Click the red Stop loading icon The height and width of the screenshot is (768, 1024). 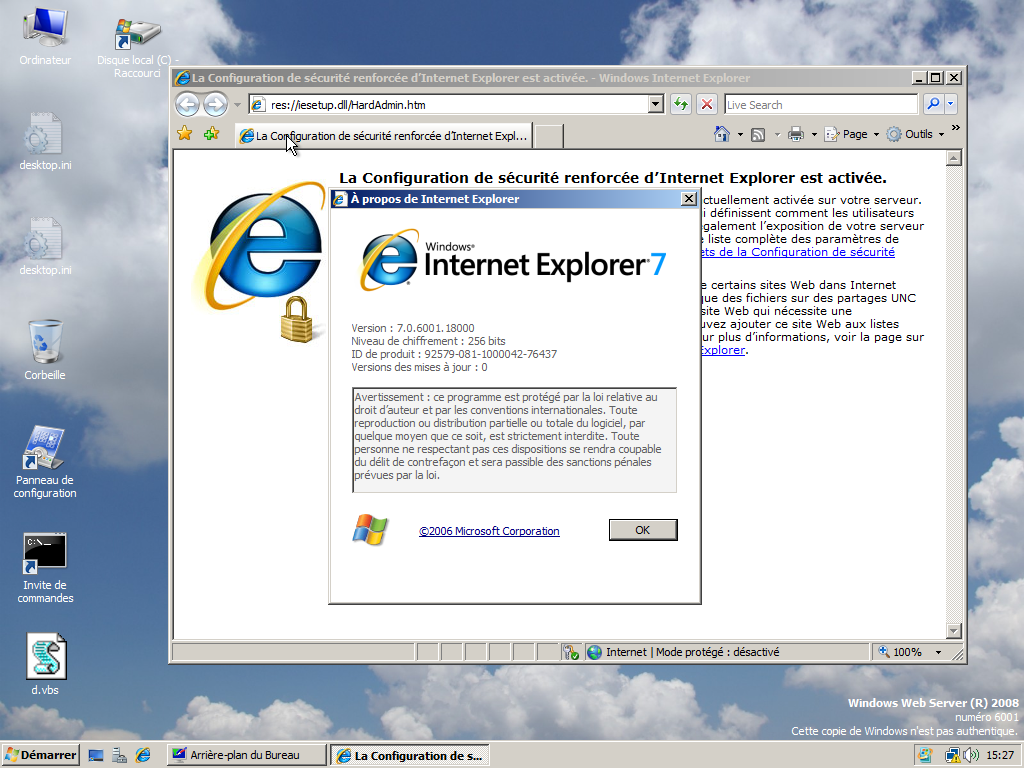[x=707, y=104]
